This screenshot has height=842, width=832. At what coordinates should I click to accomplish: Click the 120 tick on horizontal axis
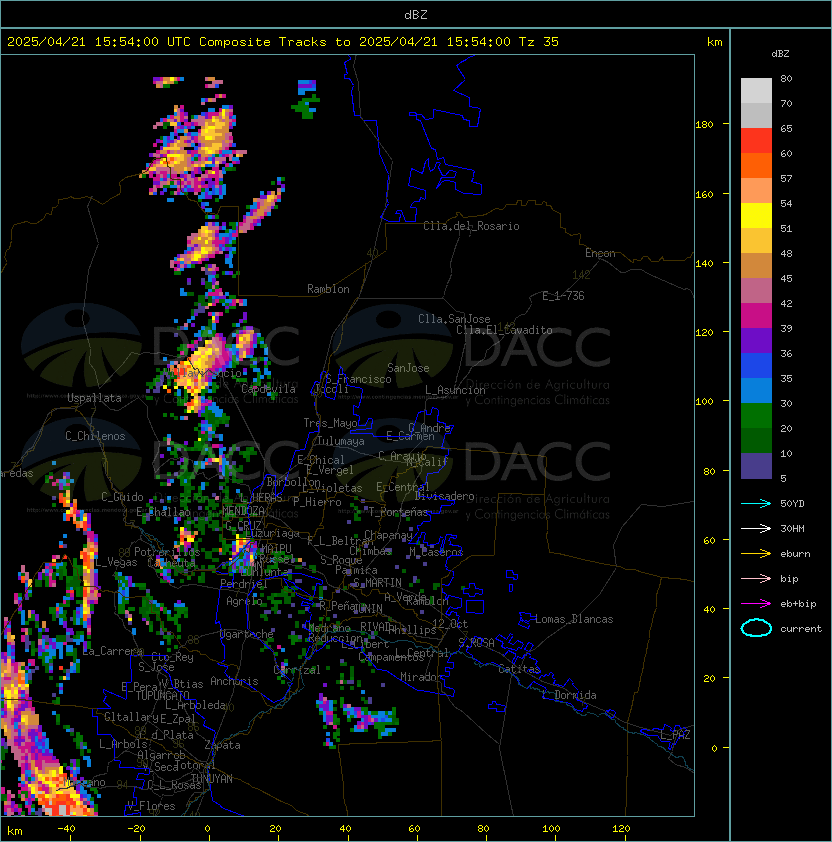tap(621, 829)
